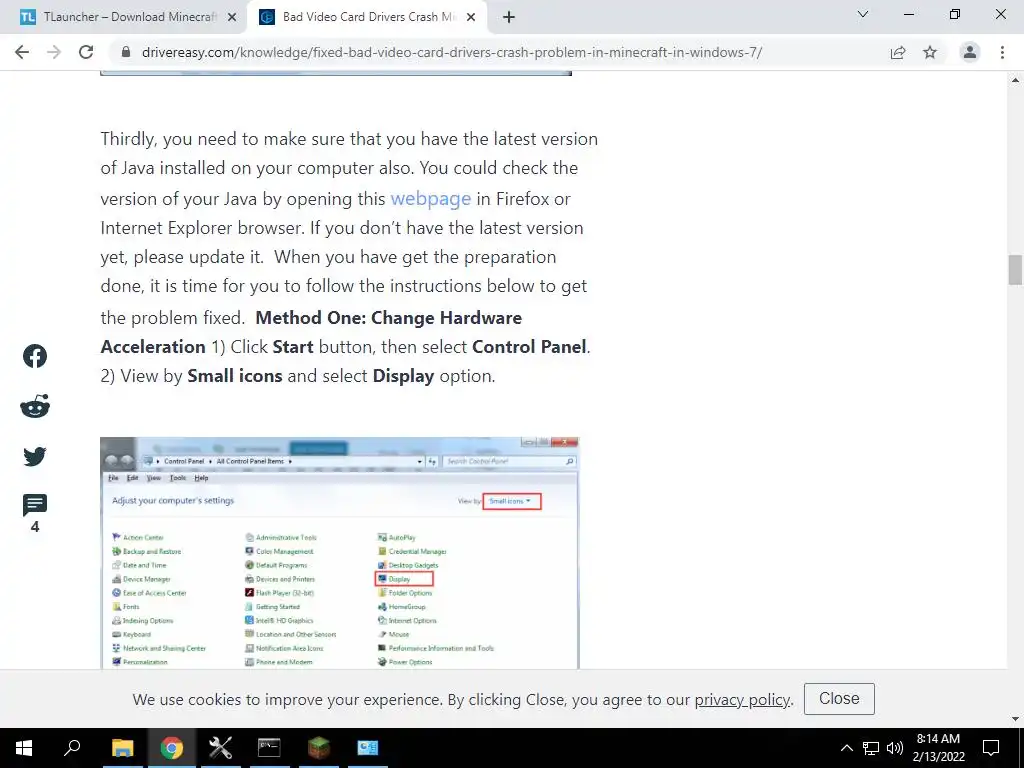1024x768 pixels.
Task: Open volume control tray icon
Action: click(x=895, y=748)
